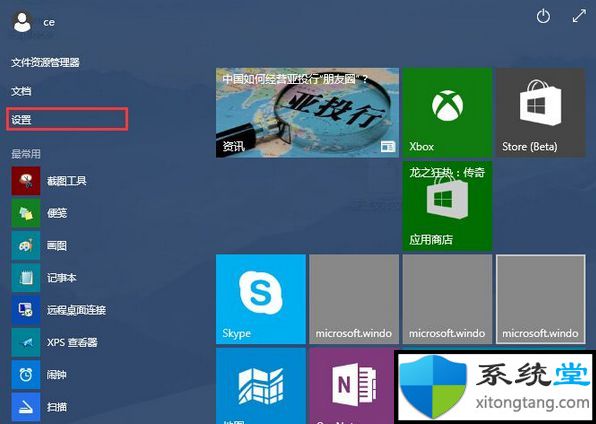Launch the 截图工具 snipping tool icon
The image size is (596, 424).
[x=26, y=181]
